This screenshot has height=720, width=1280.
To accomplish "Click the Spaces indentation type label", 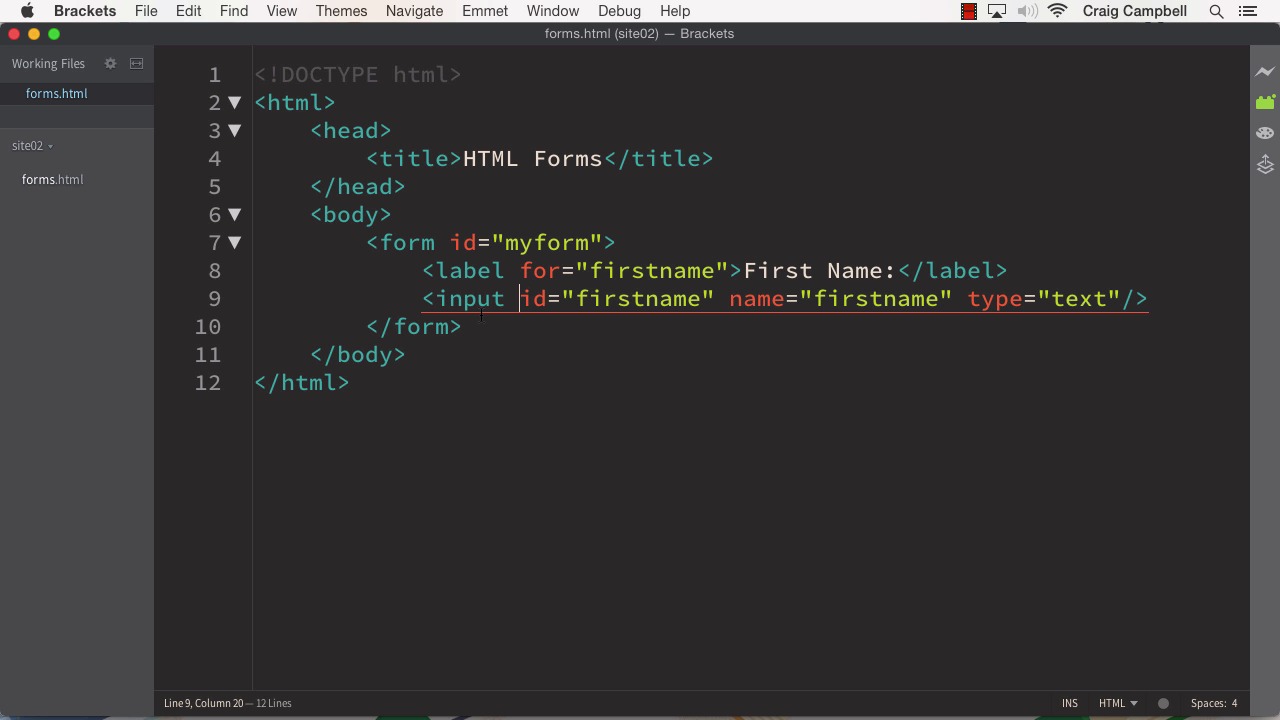I will (1208, 703).
